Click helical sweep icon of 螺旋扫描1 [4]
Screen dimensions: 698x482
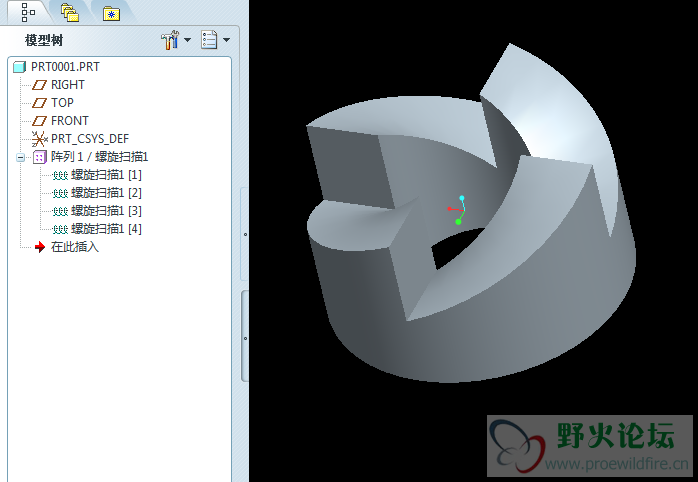[x=60, y=230]
